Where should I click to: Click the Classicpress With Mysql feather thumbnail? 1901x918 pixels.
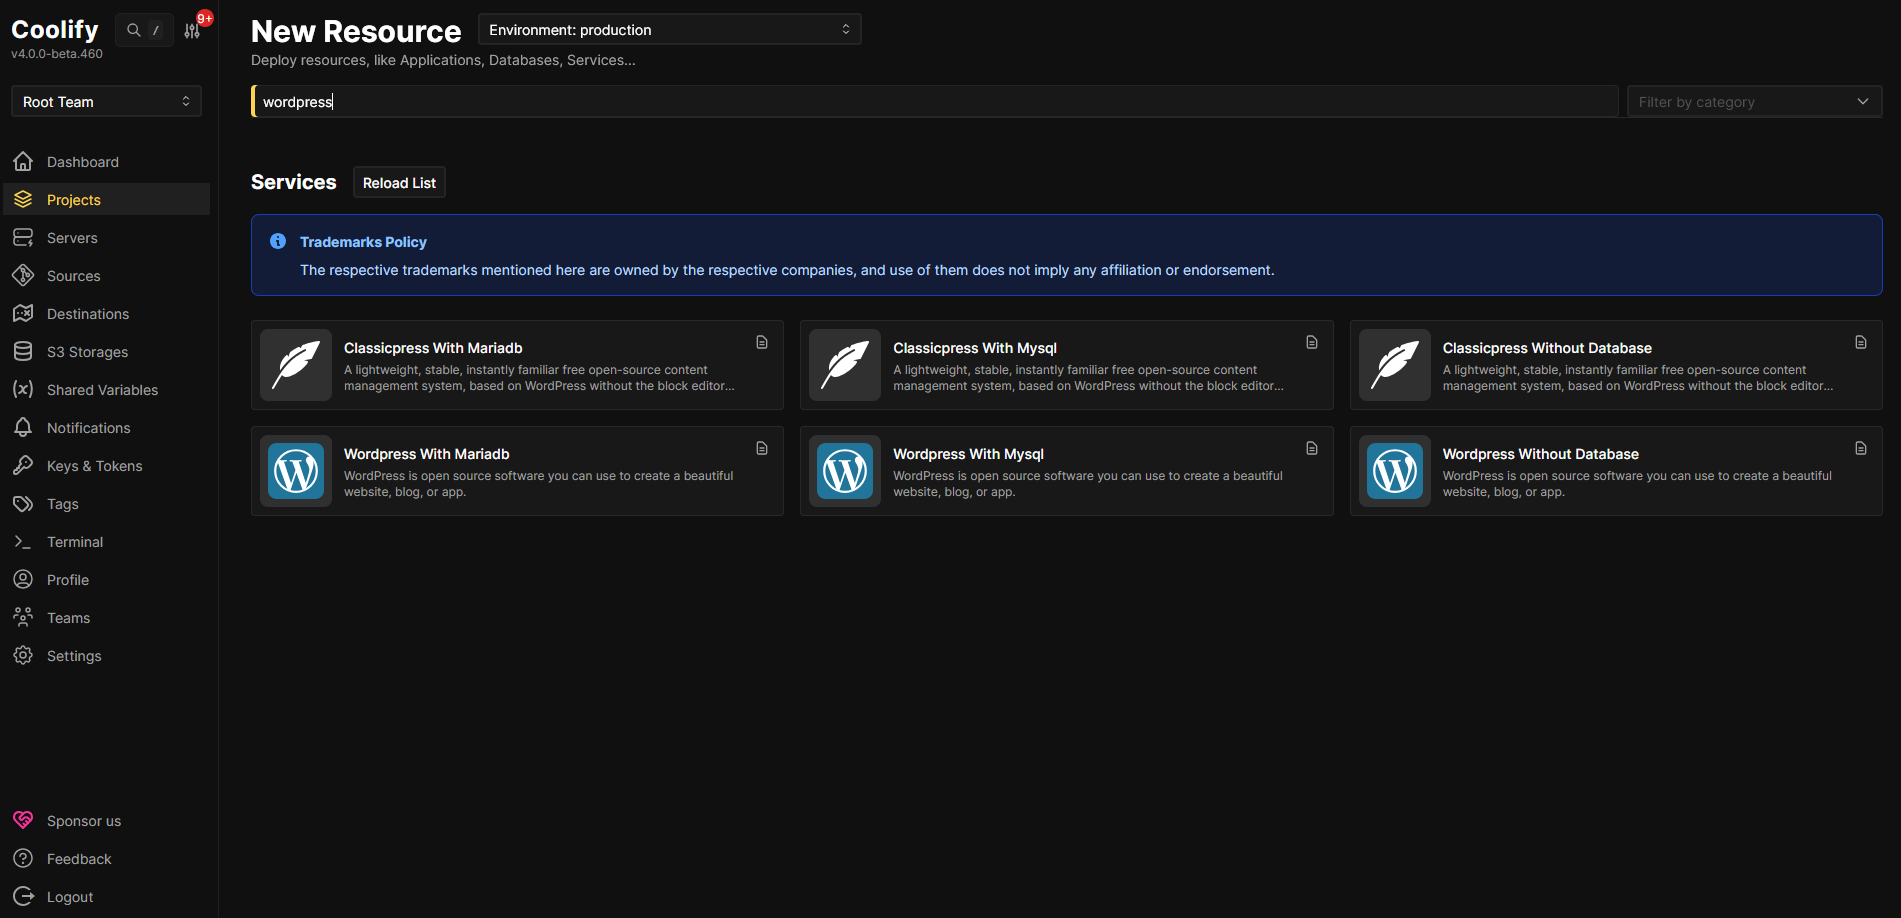pyautogui.click(x=845, y=365)
